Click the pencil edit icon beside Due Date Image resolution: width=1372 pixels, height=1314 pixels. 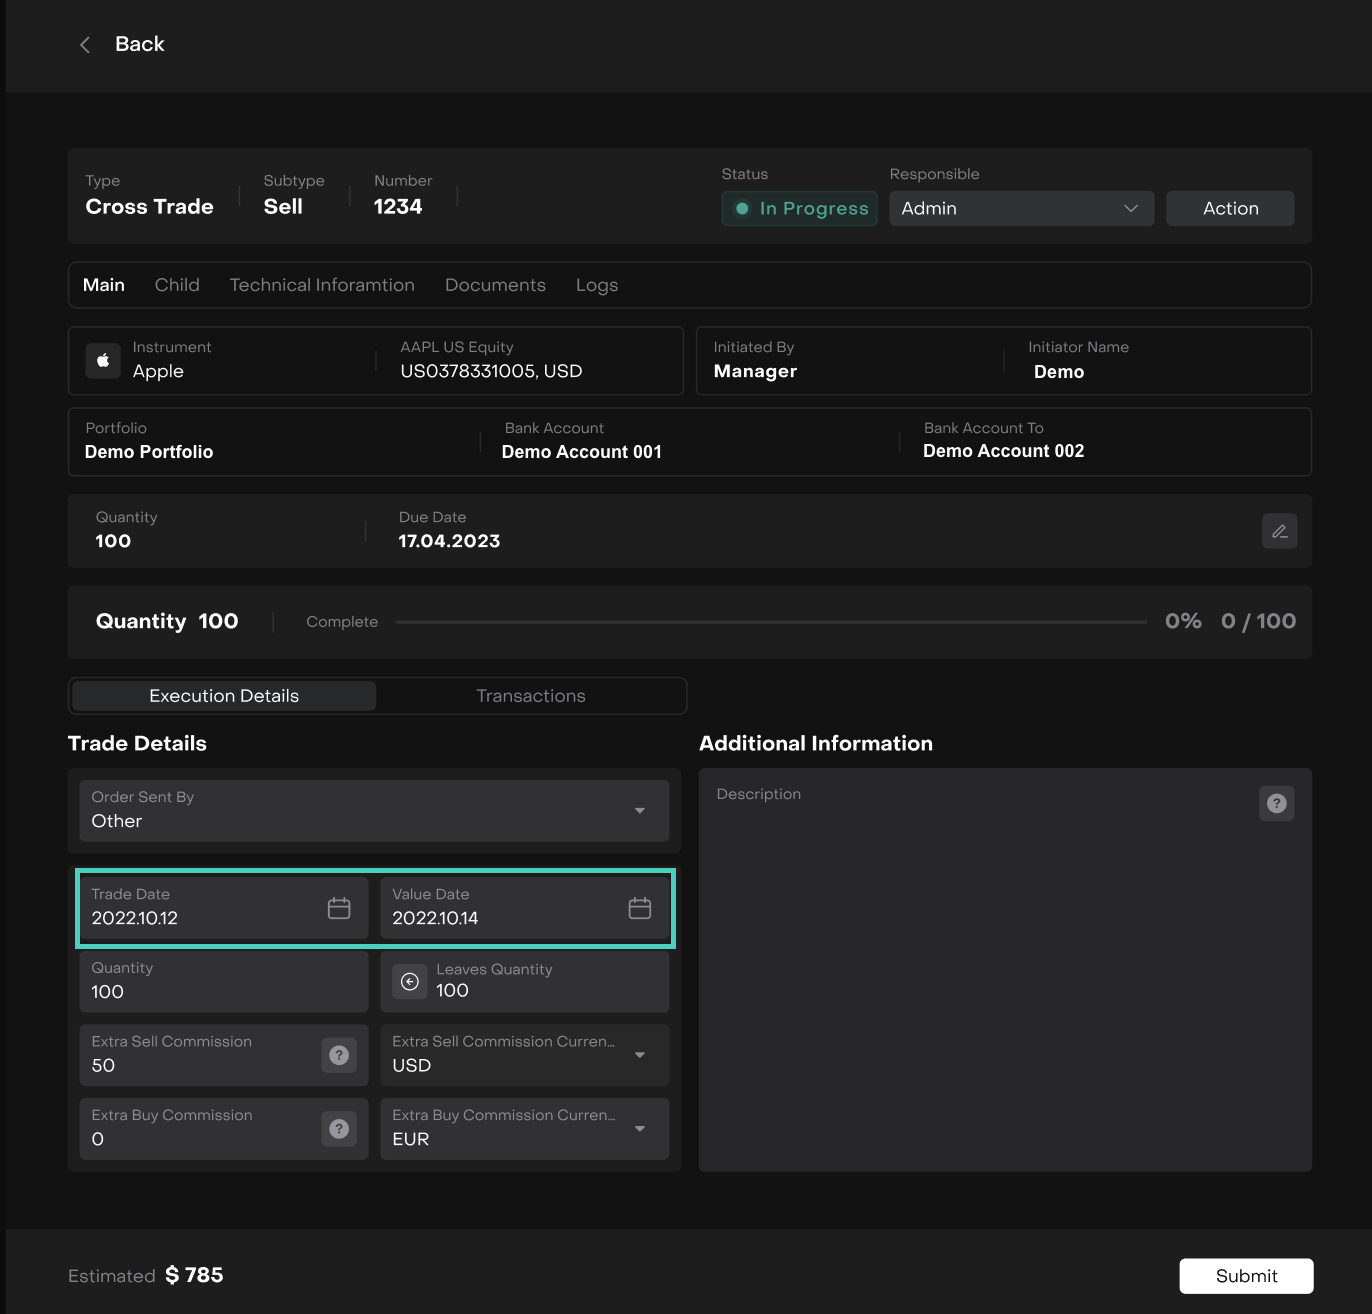[x=1279, y=531]
